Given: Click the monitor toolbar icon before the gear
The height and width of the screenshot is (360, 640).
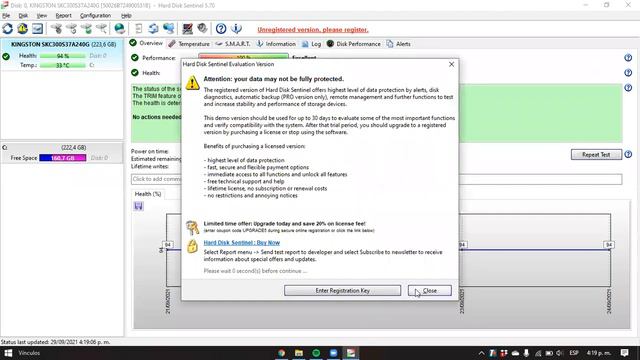Looking at the screenshot, I should point(188,29).
